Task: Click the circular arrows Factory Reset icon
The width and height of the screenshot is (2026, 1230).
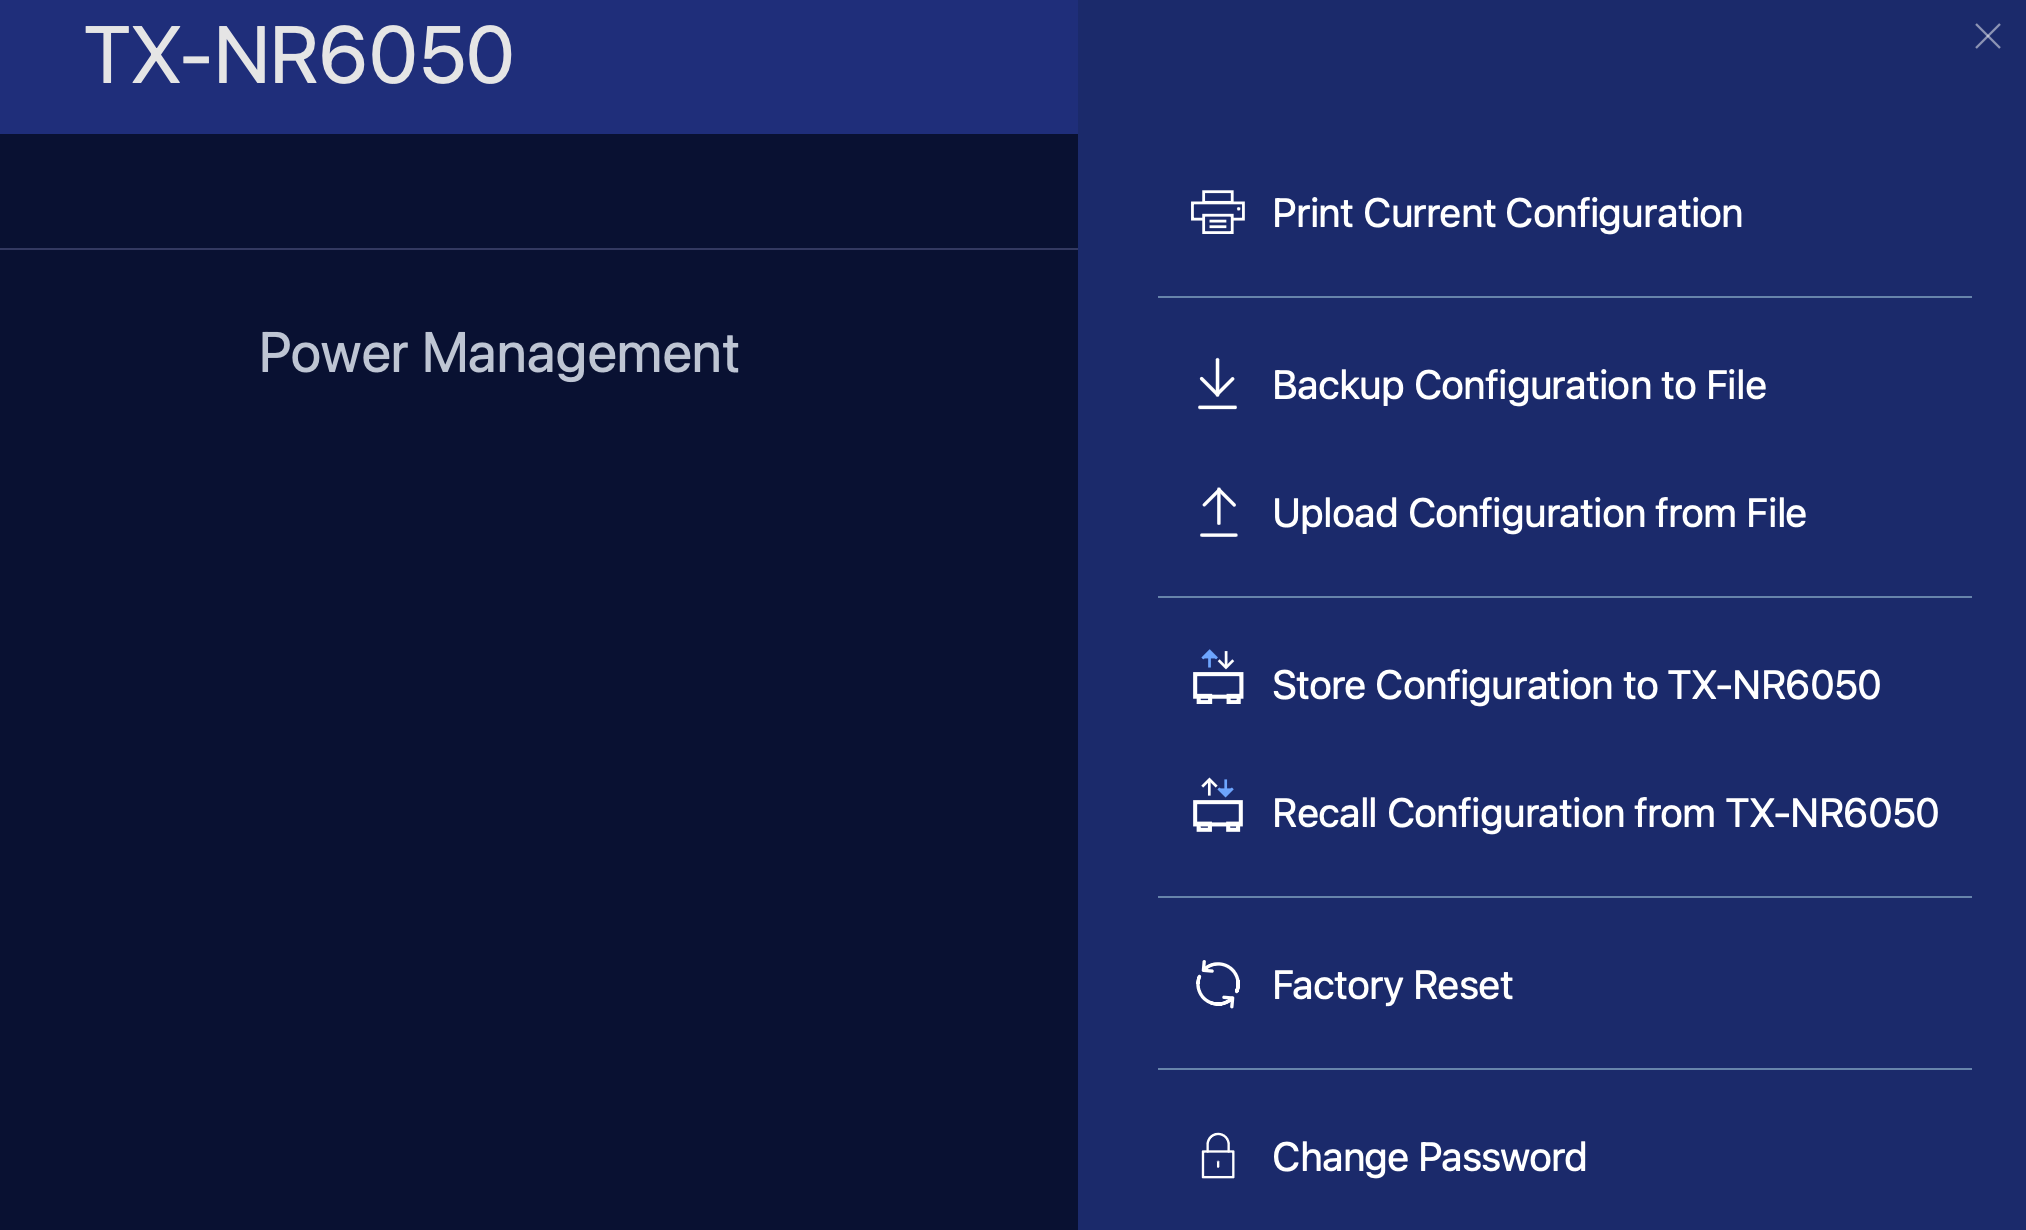Action: pyautogui.click(x=1217, y=984)
